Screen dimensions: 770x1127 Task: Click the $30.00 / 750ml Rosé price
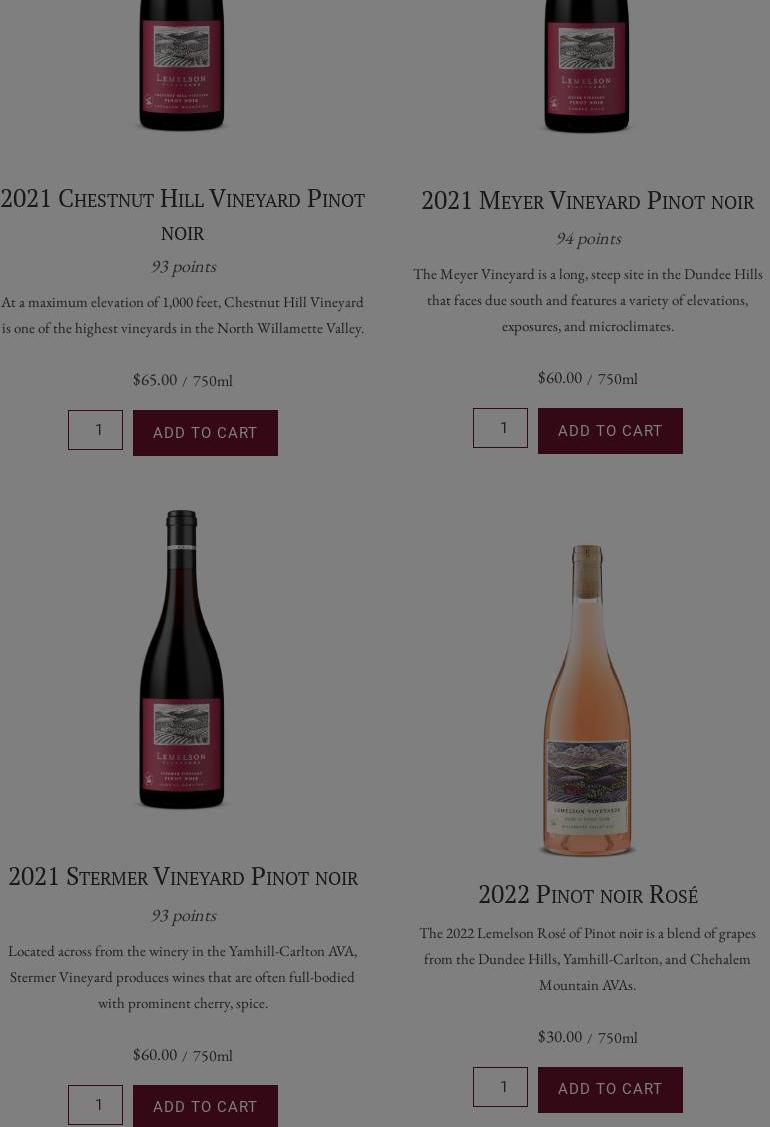pyautogui.click(x=587, y=1037)
